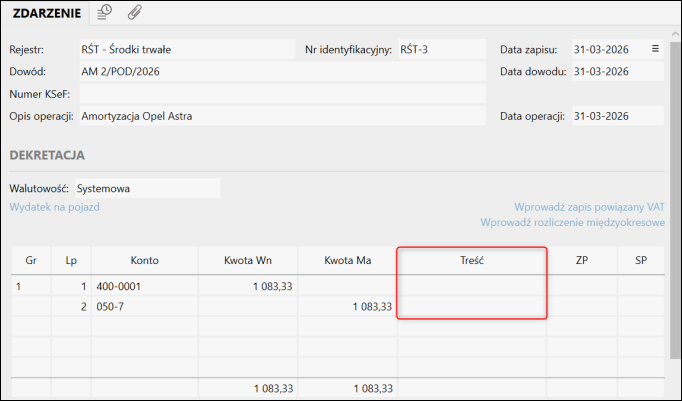Viewport: 682px width, 401px height.
Task: Open the attachments paperclip tab
Action: click(134, 13)
